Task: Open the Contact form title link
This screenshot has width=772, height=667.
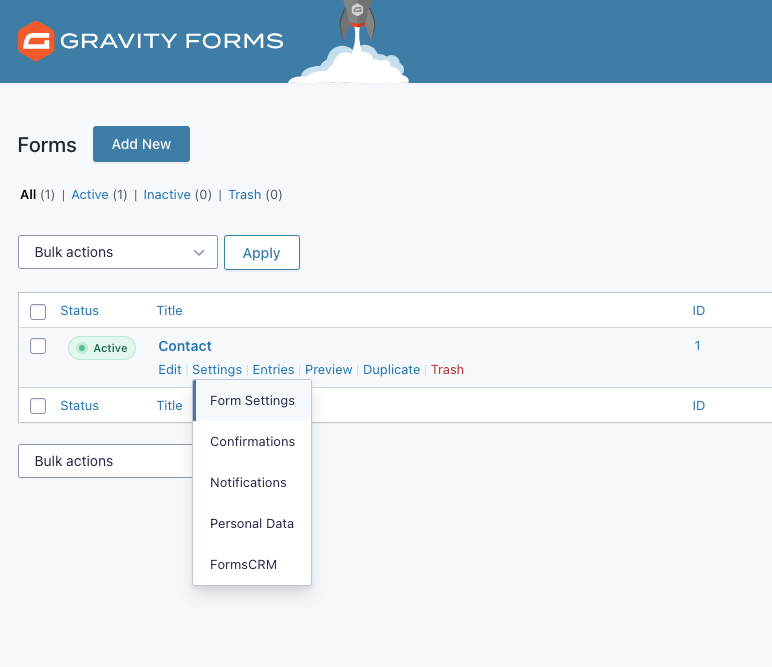Action: tap(185, 346)
